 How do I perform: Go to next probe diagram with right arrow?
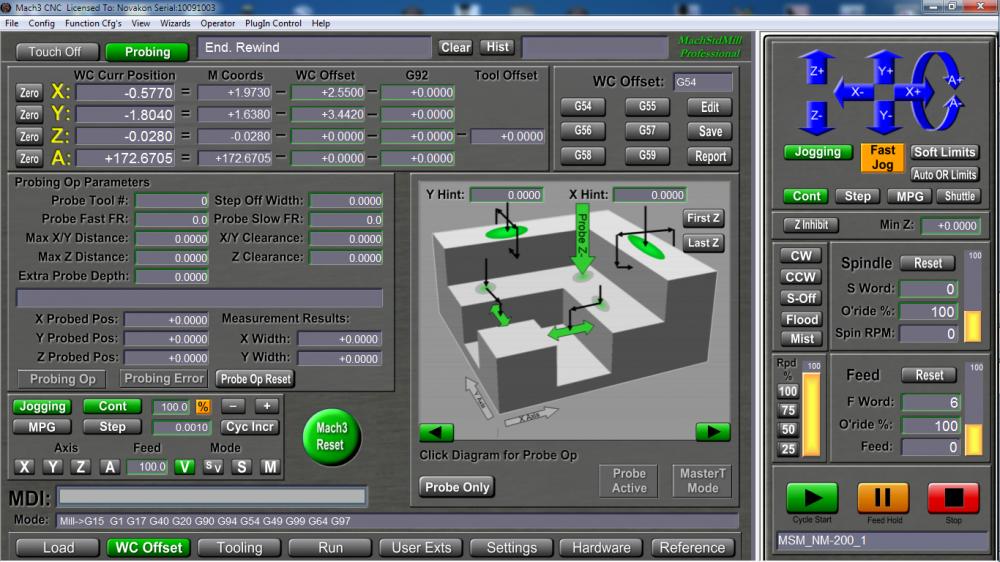pos(712,433)
